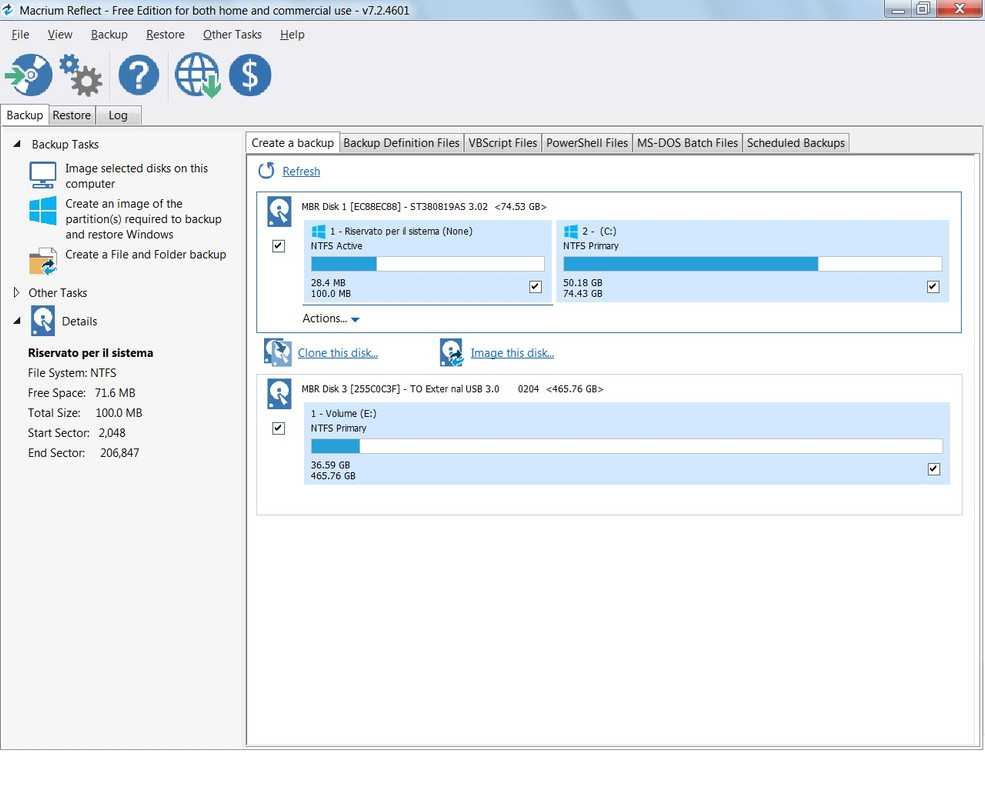
Task: Open the Help menu
Action: tap(292, 35)
